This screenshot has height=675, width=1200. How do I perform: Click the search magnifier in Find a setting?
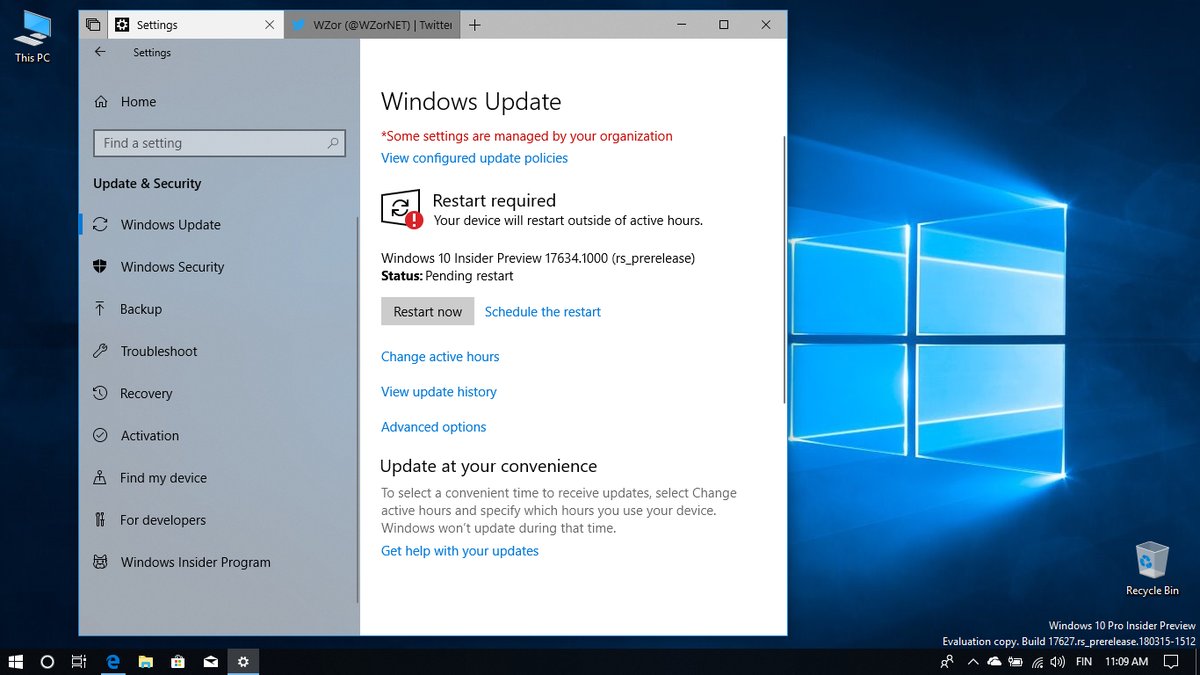pos(333,143)
